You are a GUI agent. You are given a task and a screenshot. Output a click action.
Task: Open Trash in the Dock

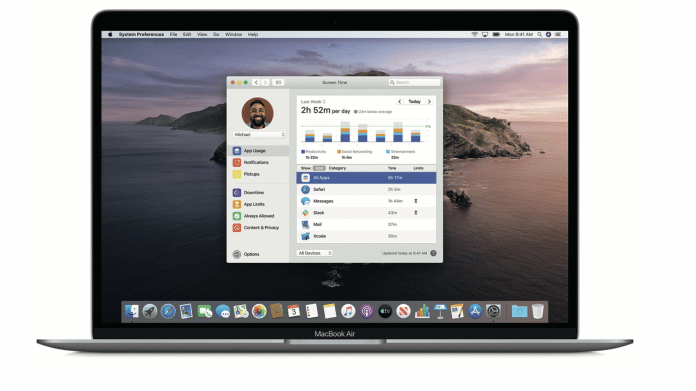point(538,312)
